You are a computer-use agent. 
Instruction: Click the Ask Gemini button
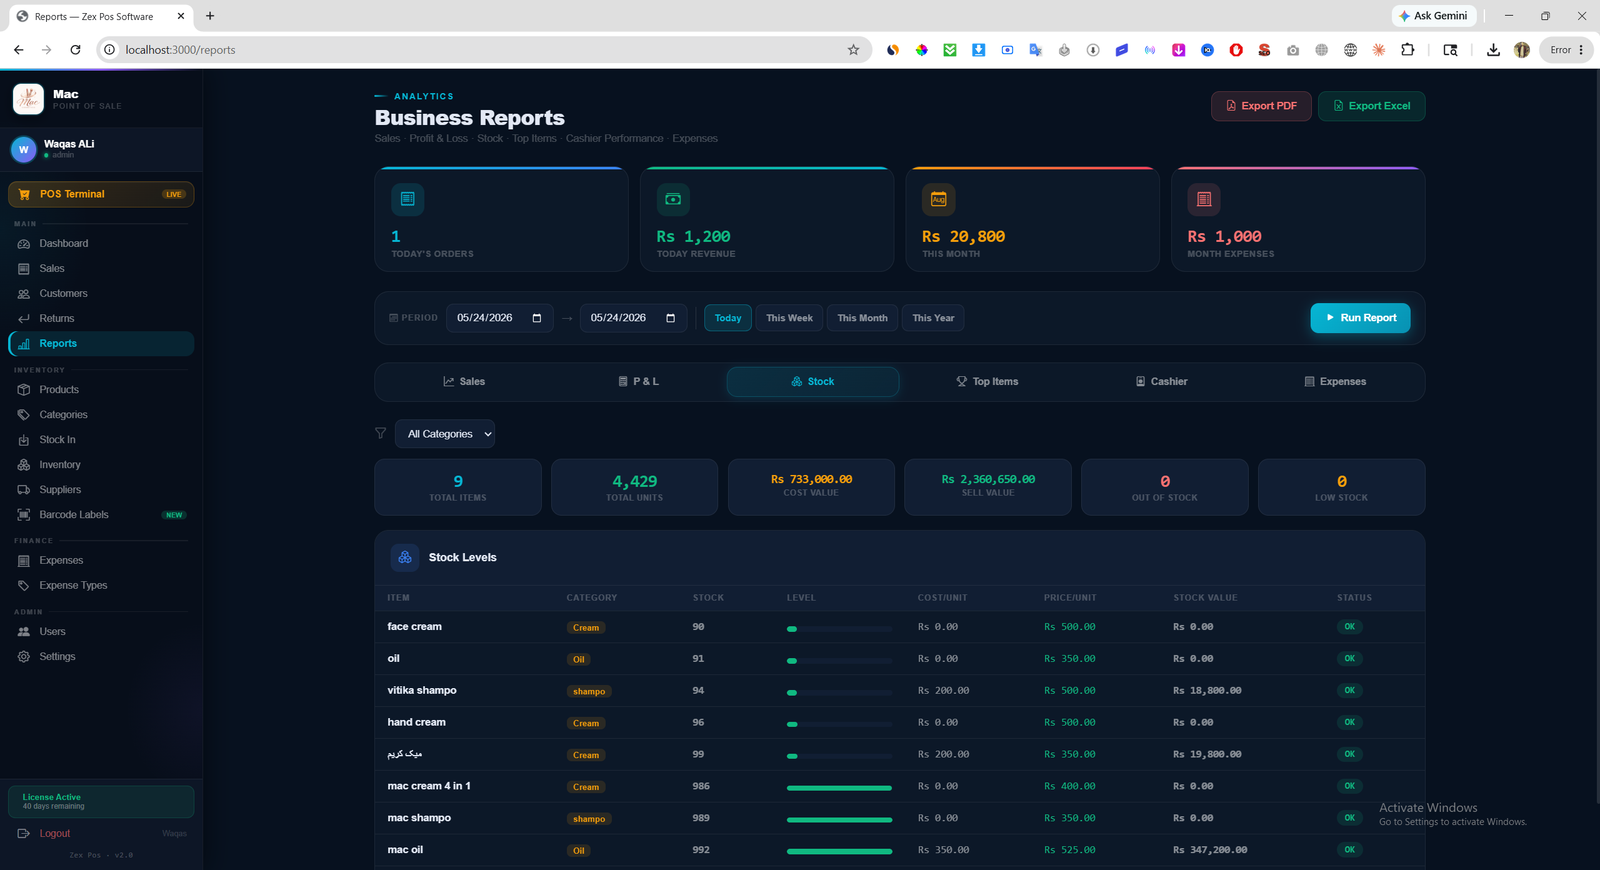pyautogui.click(x=1434, y=16)
